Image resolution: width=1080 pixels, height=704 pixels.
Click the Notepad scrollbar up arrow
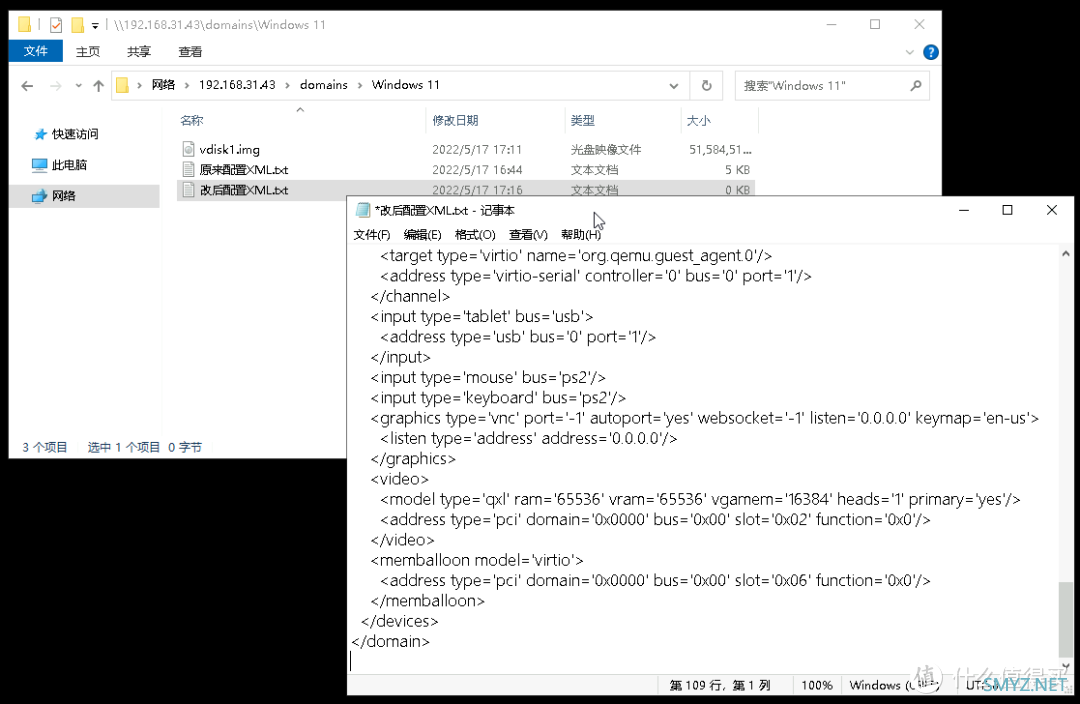click(1066, 253)
